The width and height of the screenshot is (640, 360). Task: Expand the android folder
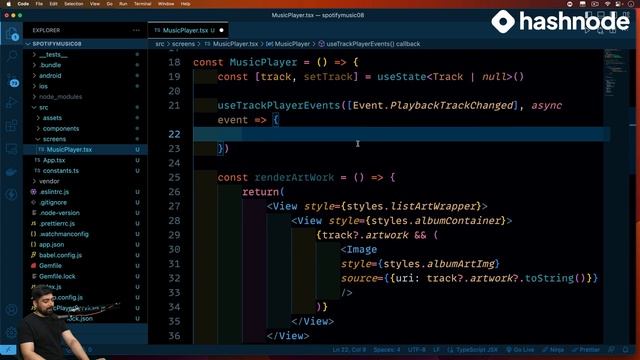pos(86,76)
